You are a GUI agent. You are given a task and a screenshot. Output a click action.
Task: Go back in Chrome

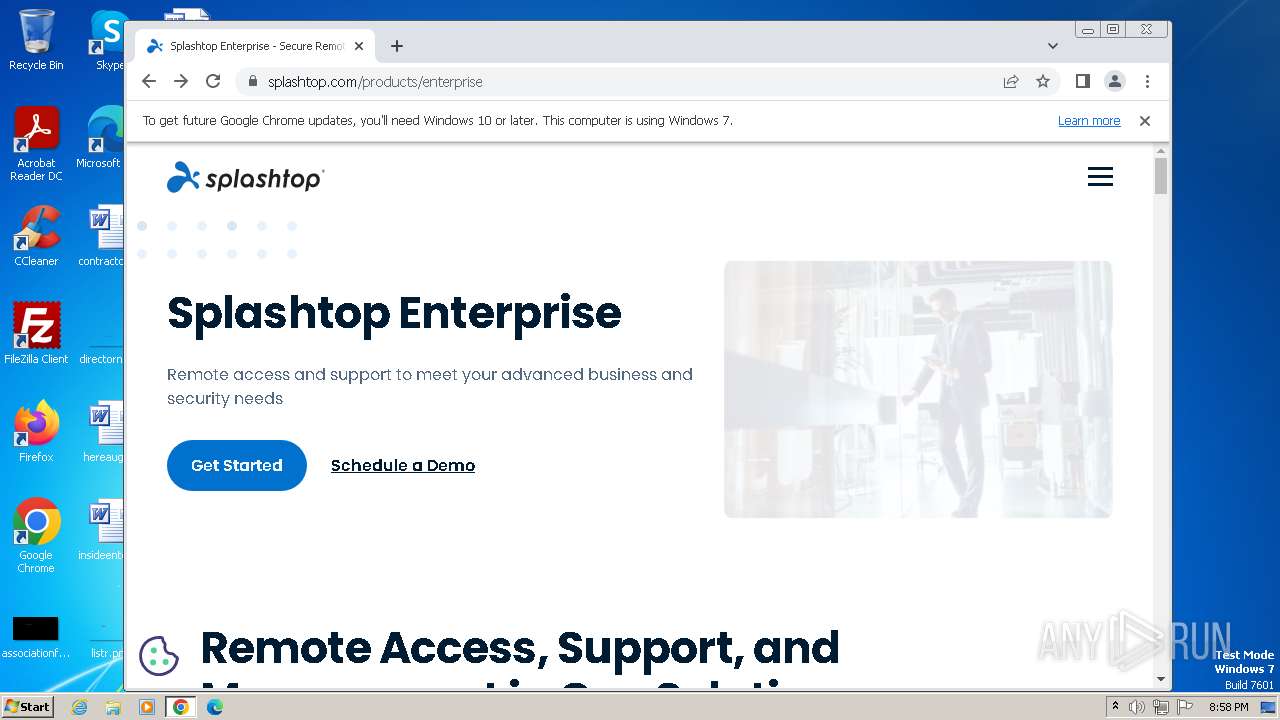[x=149, y=81]
